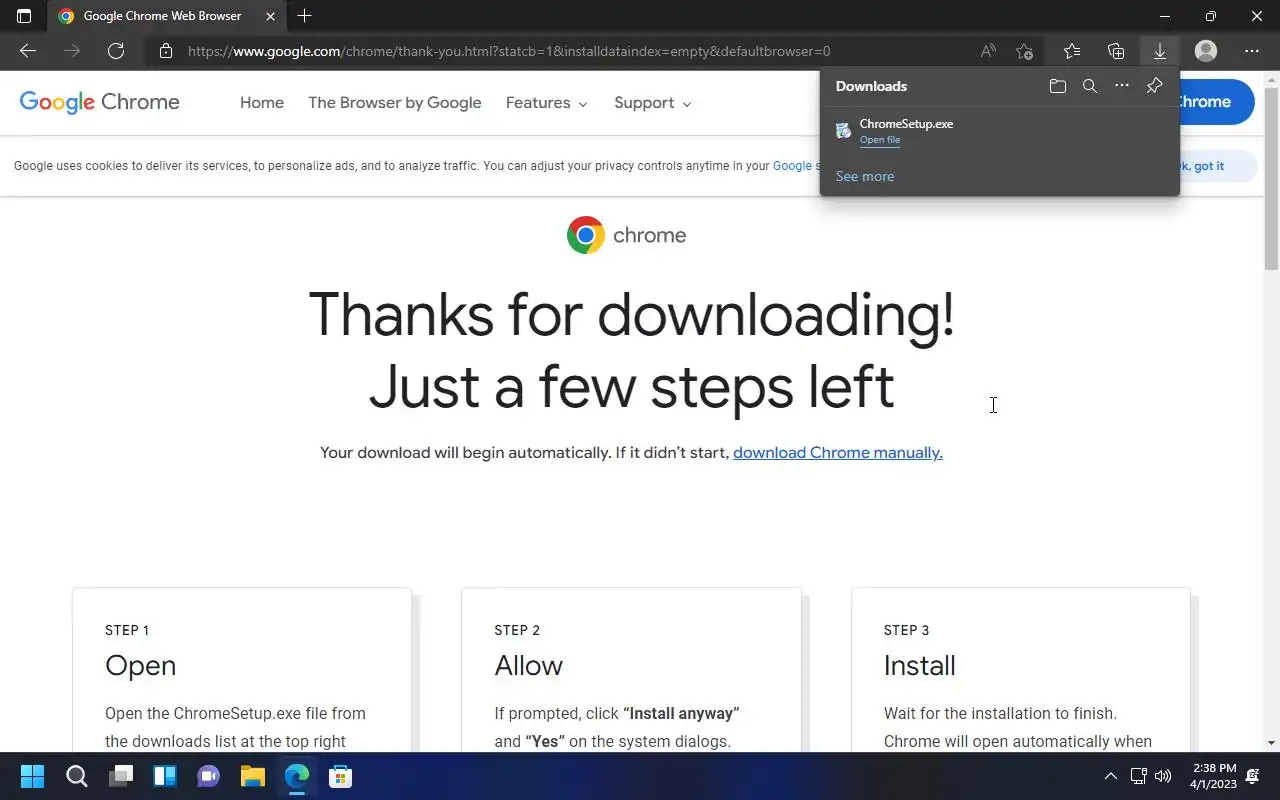
Task: Open The Browser by Google page
Action: (x=395, y=103)
